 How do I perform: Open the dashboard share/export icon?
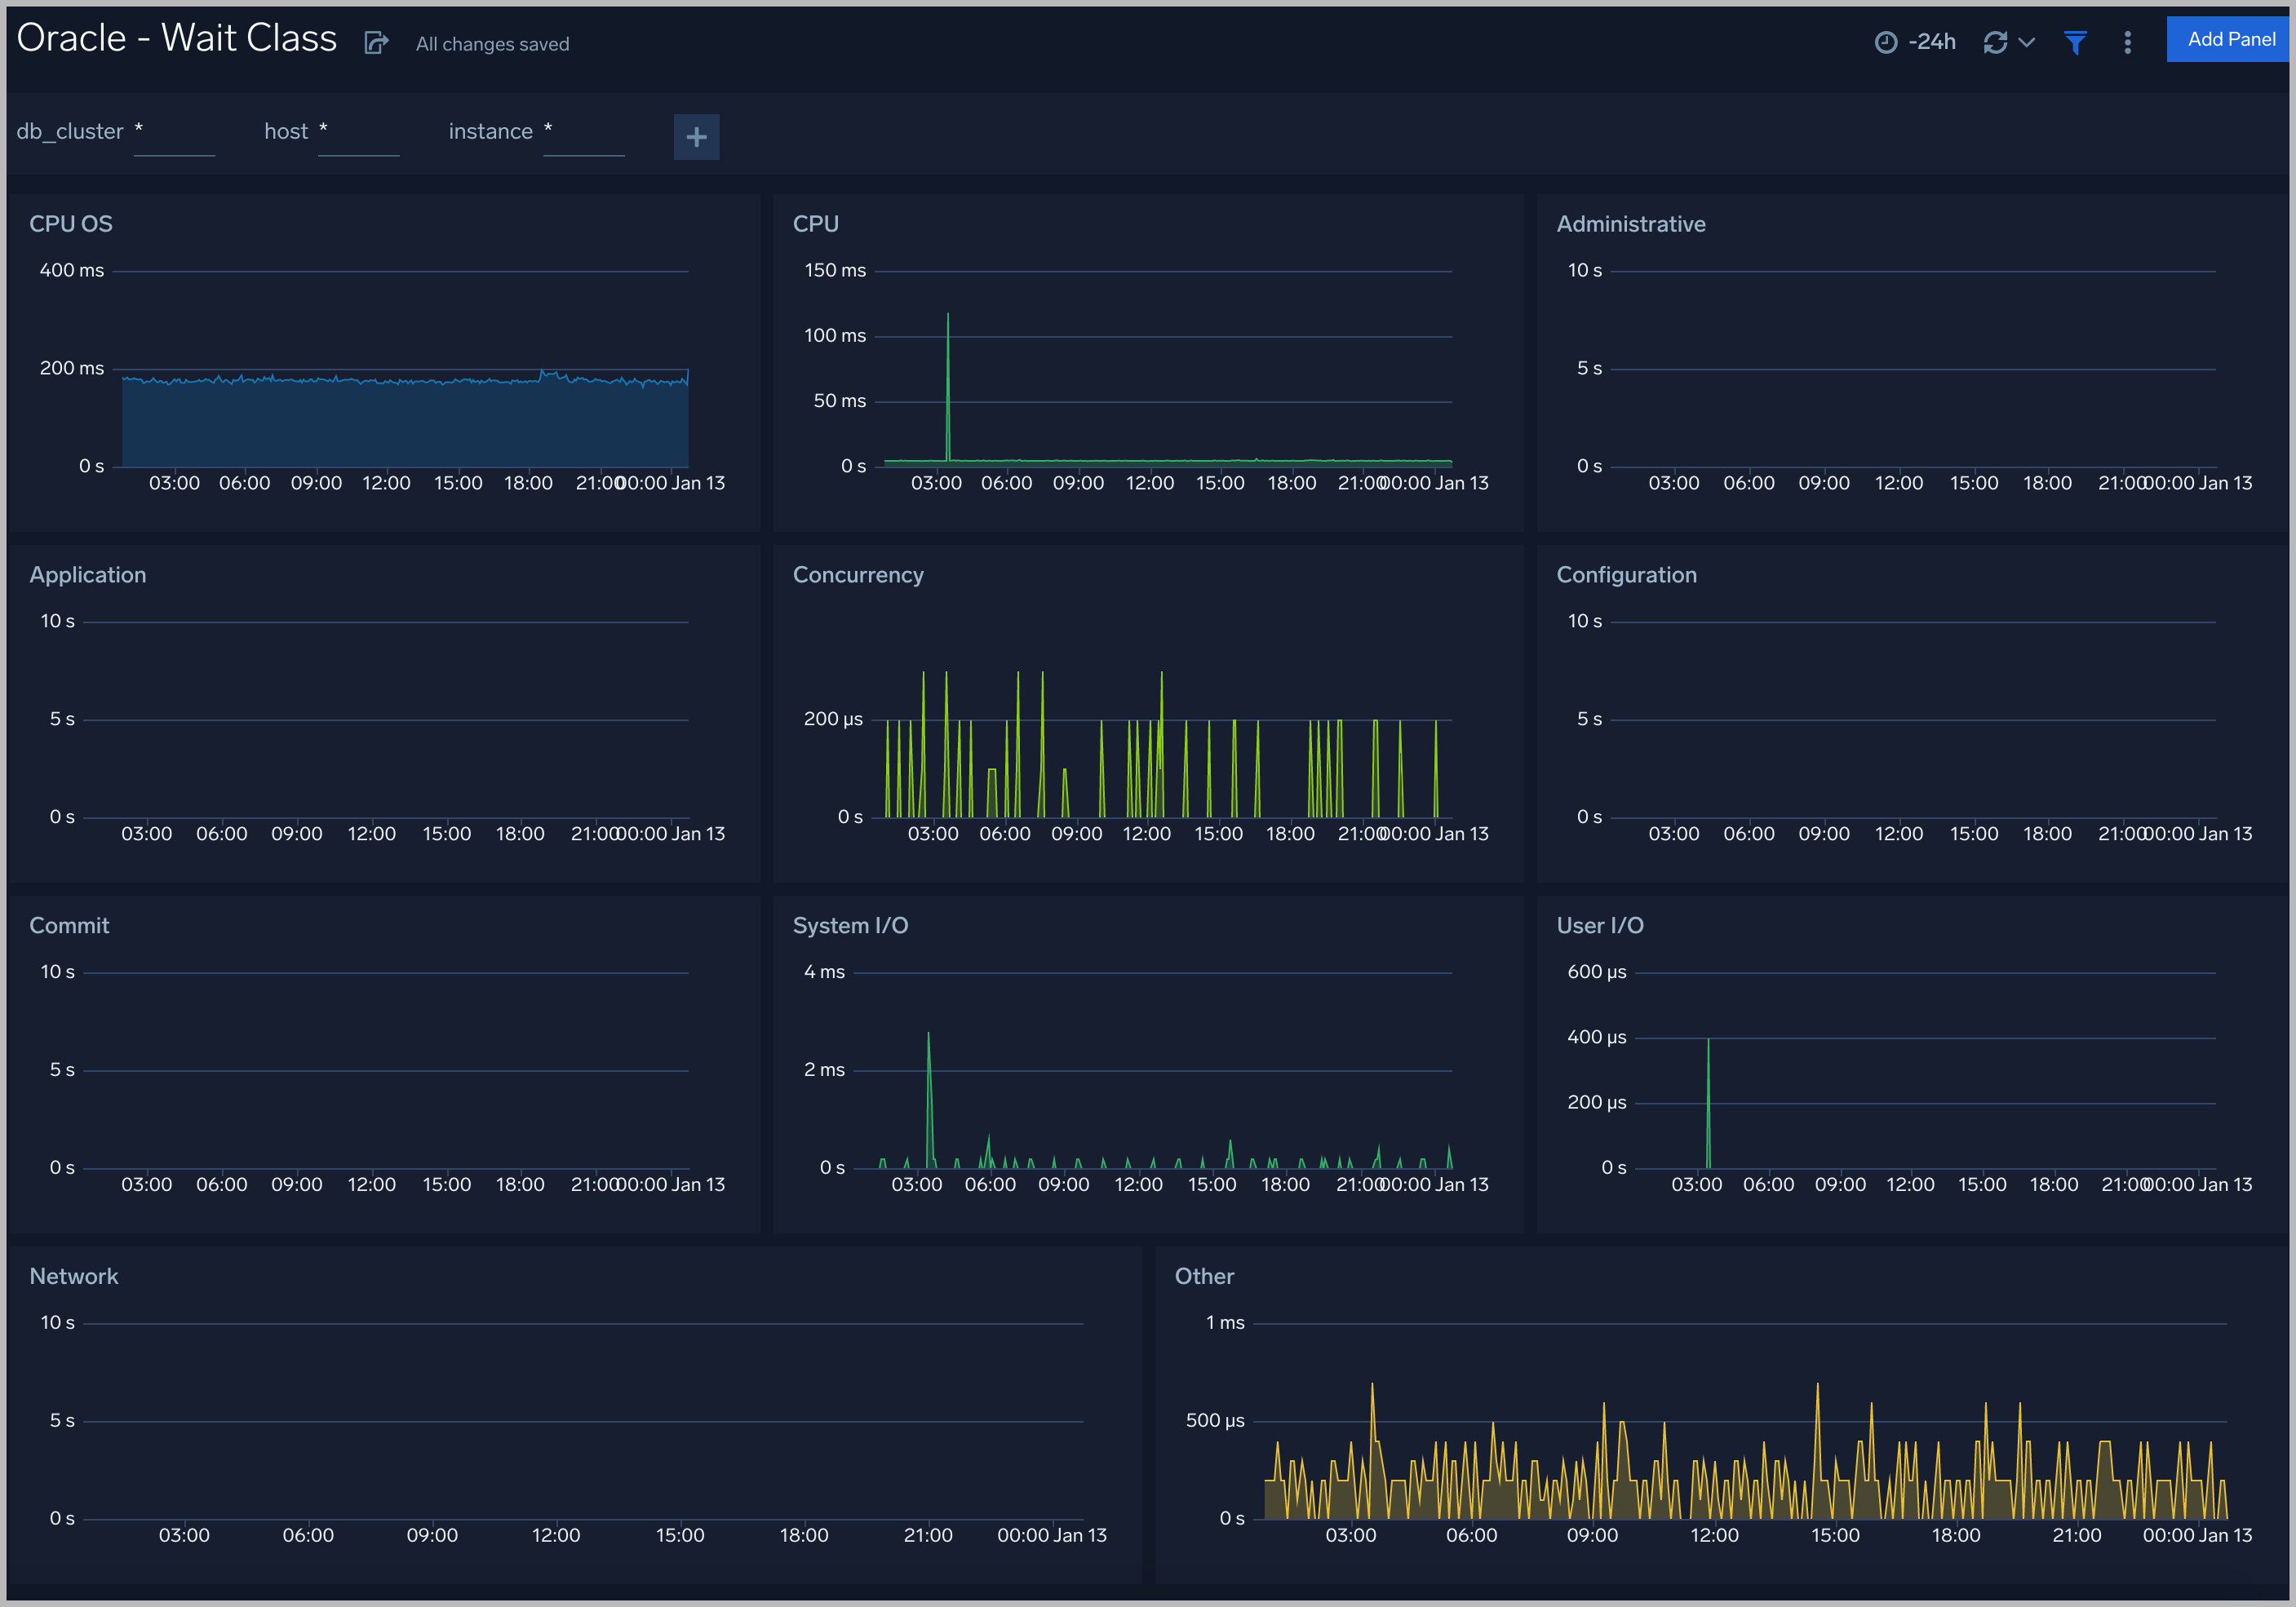coord(376,42)
